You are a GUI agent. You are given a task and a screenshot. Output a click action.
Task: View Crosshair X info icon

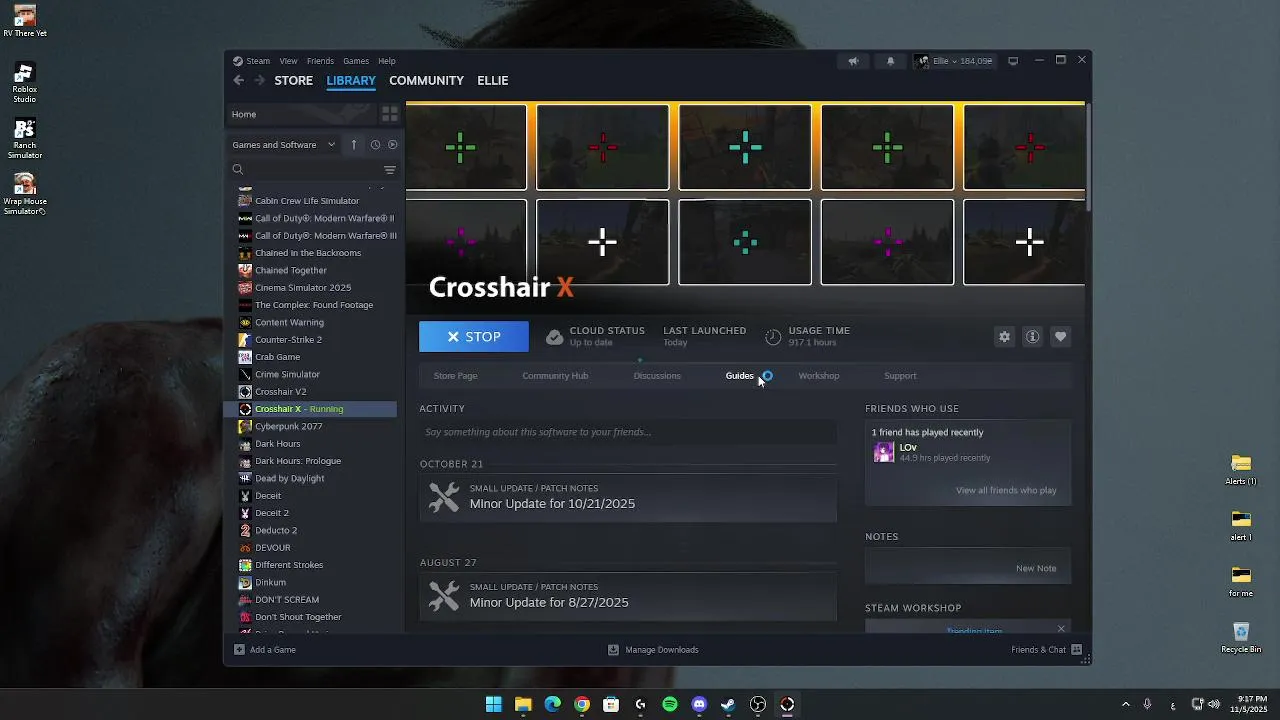tap(1033, 337)
